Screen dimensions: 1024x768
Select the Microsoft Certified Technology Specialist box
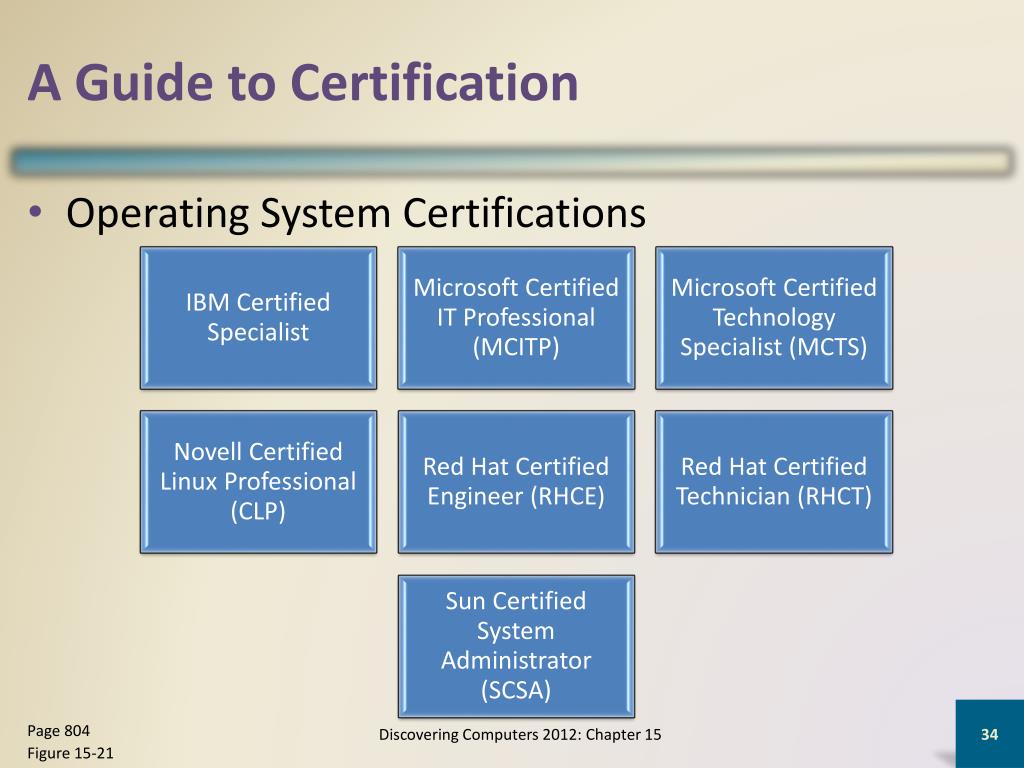773,317
